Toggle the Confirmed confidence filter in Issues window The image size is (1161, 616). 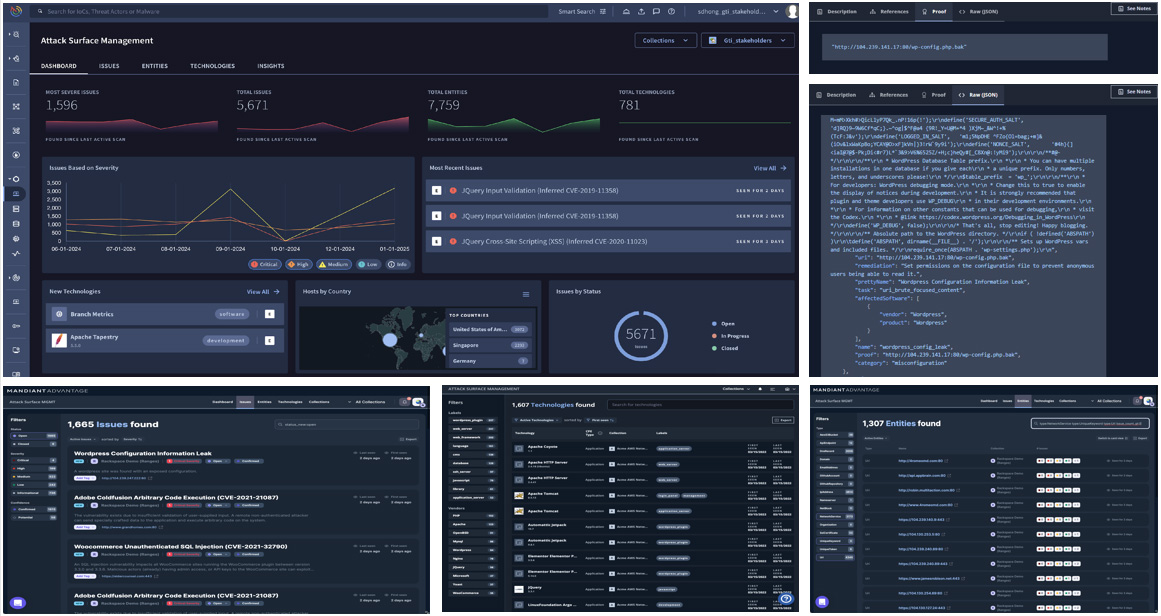33,509
